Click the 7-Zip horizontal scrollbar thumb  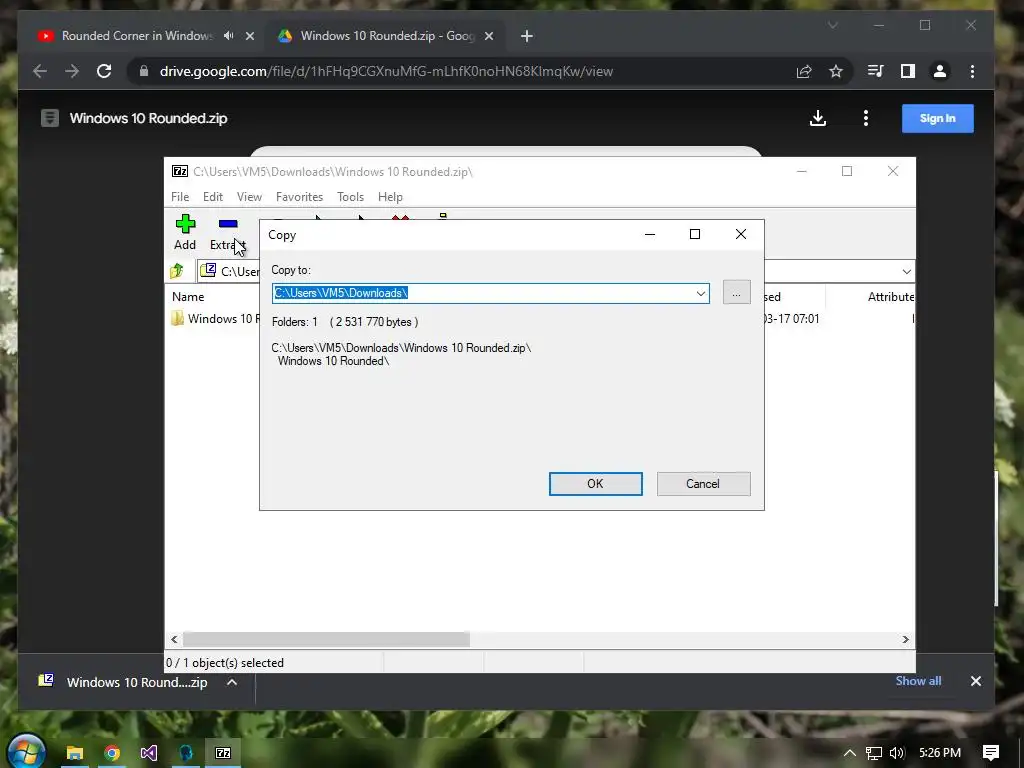click(x=326, y=639)
